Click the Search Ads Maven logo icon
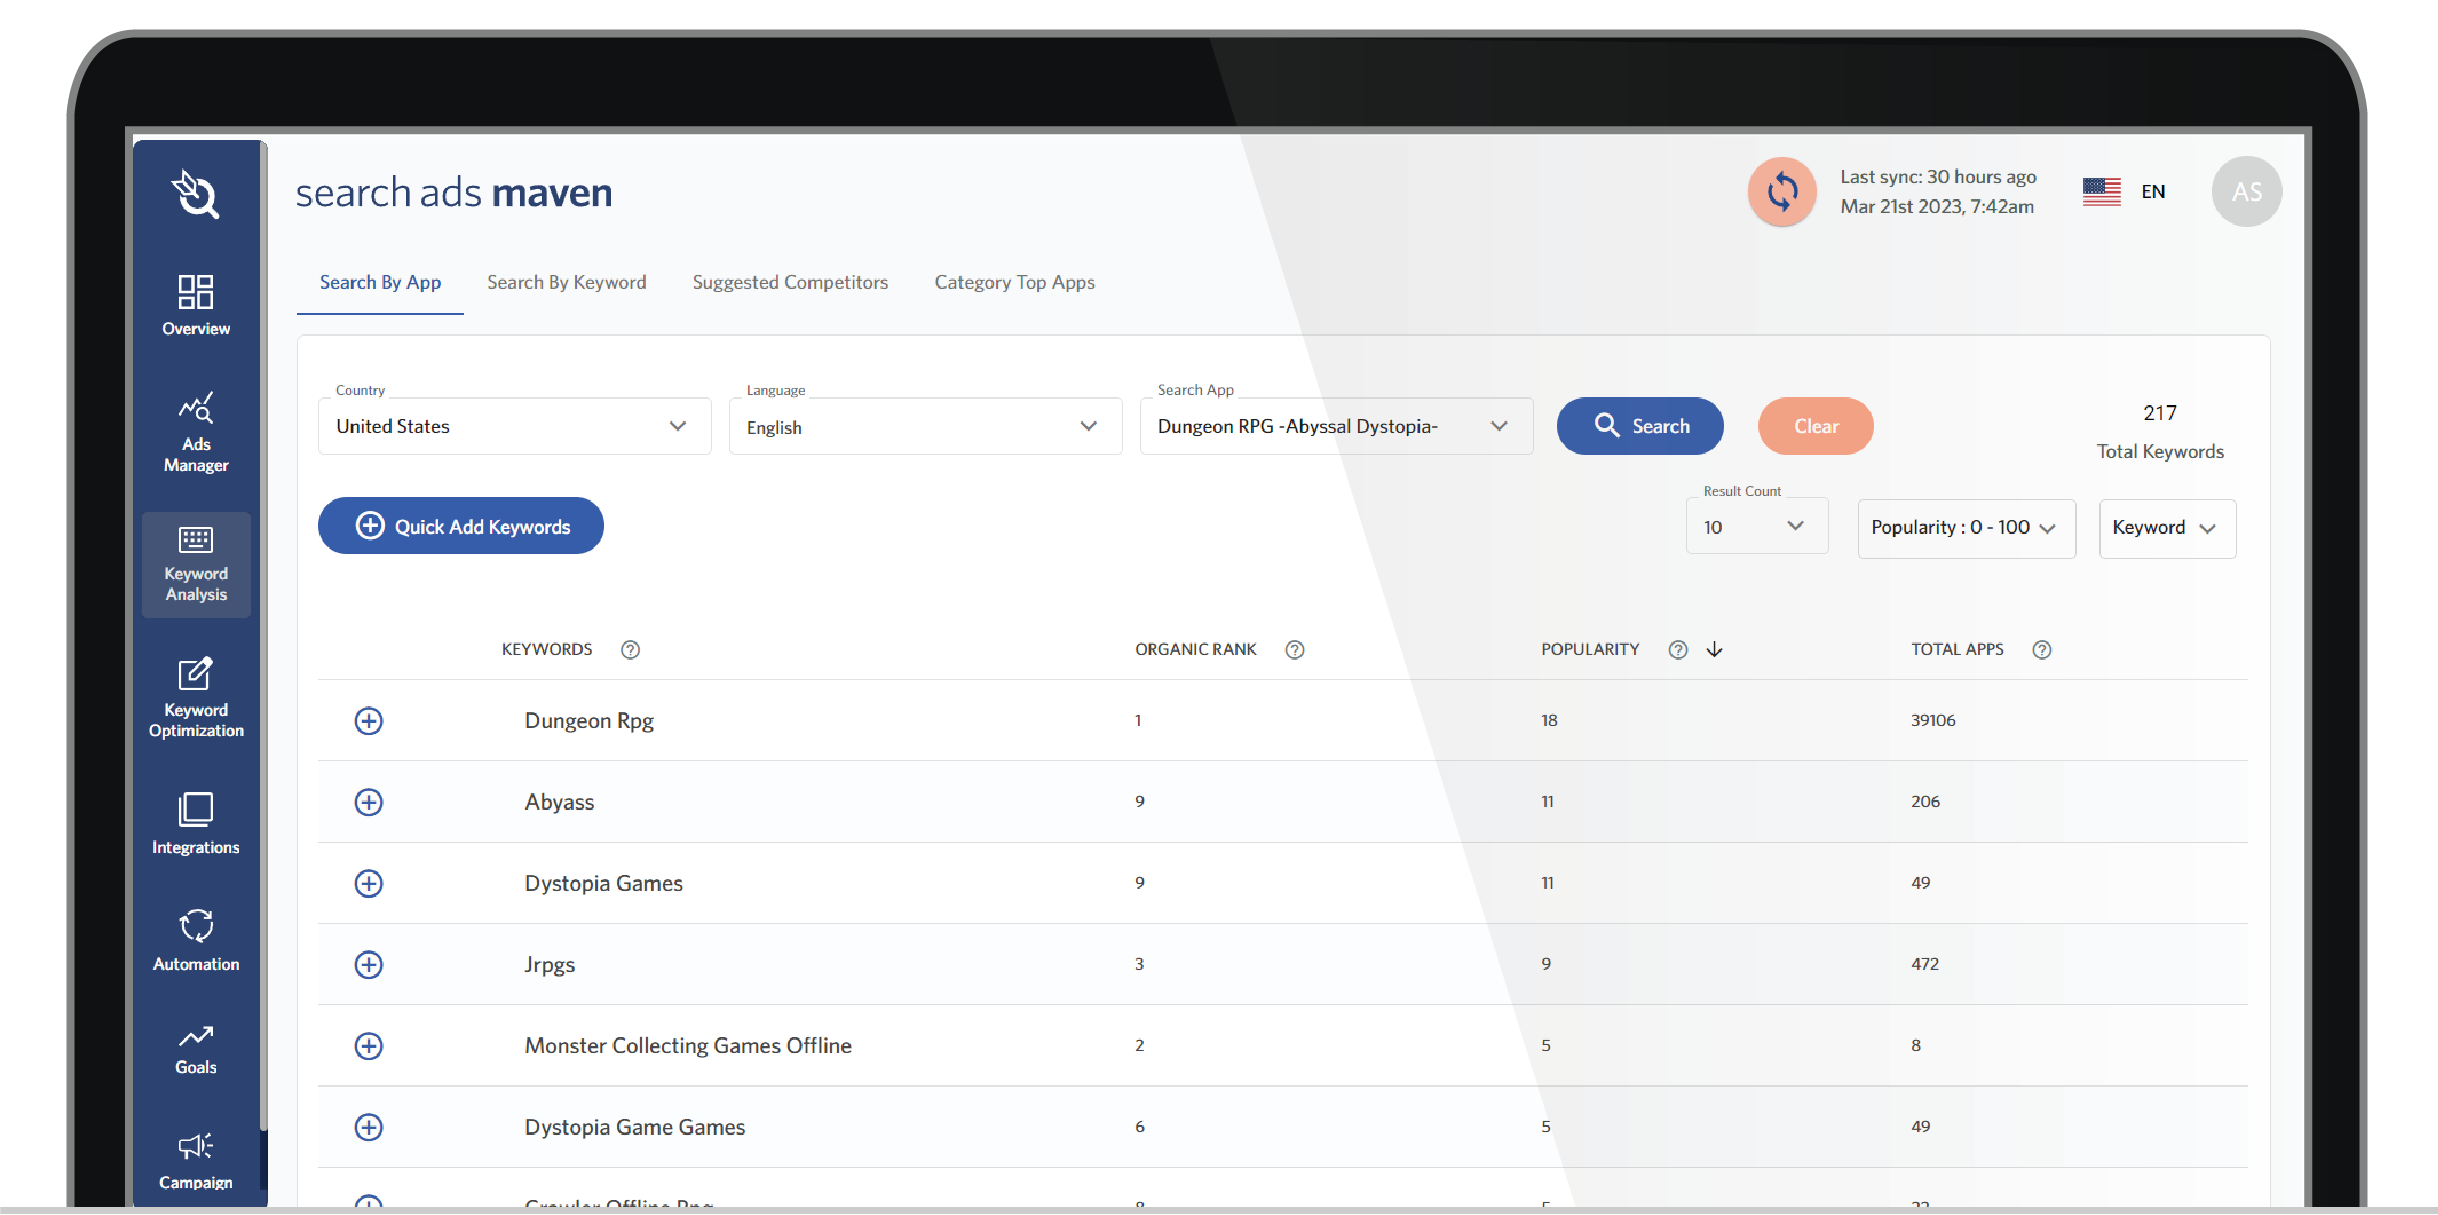This screenshot has width=2438, height=1215. (x=195, y=194)
